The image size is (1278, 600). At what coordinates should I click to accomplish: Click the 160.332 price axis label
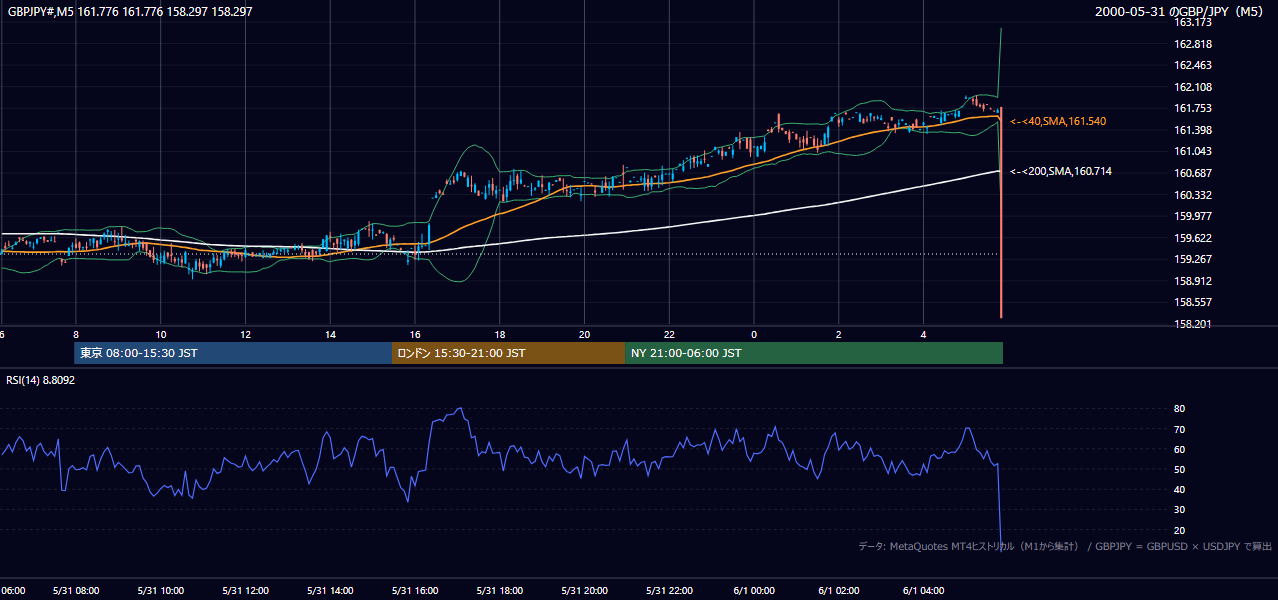1192,195
